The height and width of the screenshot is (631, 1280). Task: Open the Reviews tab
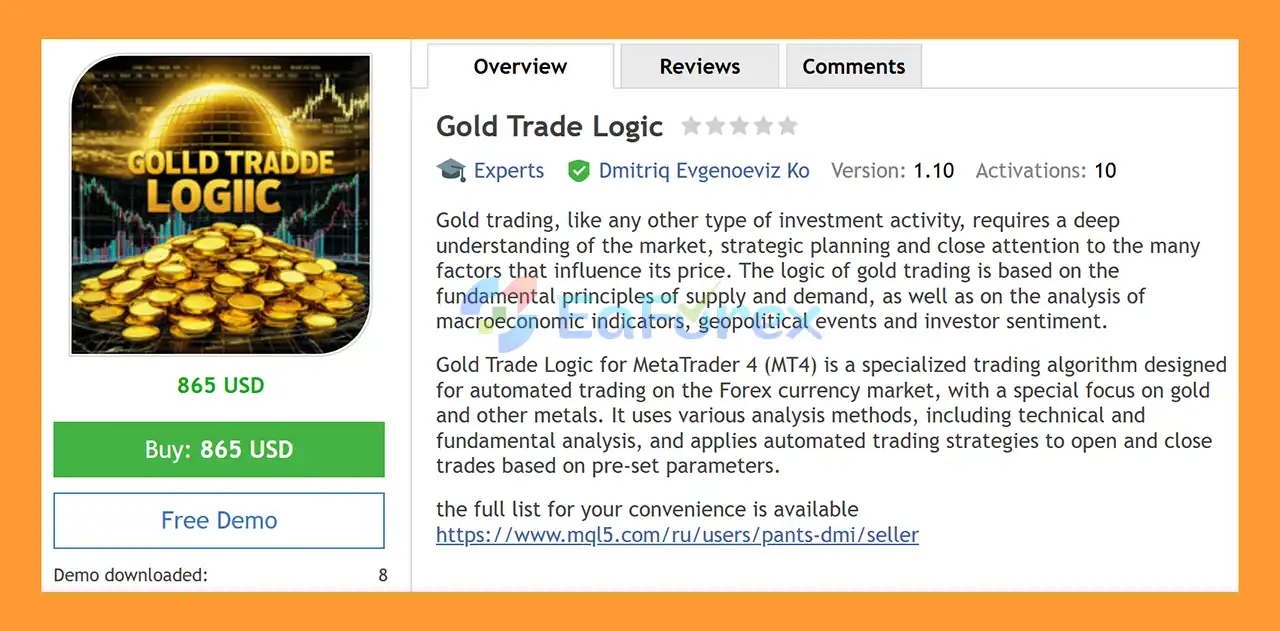click(x=700, y=67)
